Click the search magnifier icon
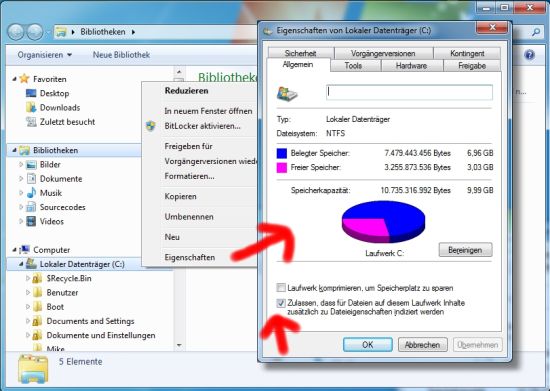 tap(536, 32)
